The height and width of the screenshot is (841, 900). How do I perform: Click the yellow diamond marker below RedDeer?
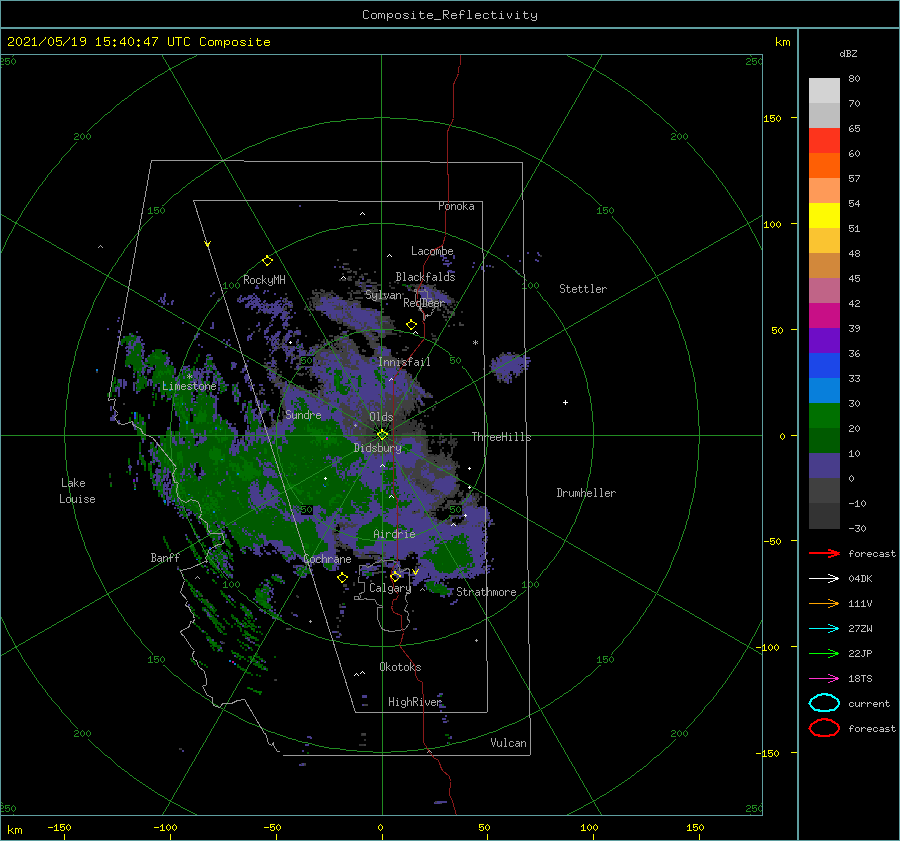[x=411, y=325]
